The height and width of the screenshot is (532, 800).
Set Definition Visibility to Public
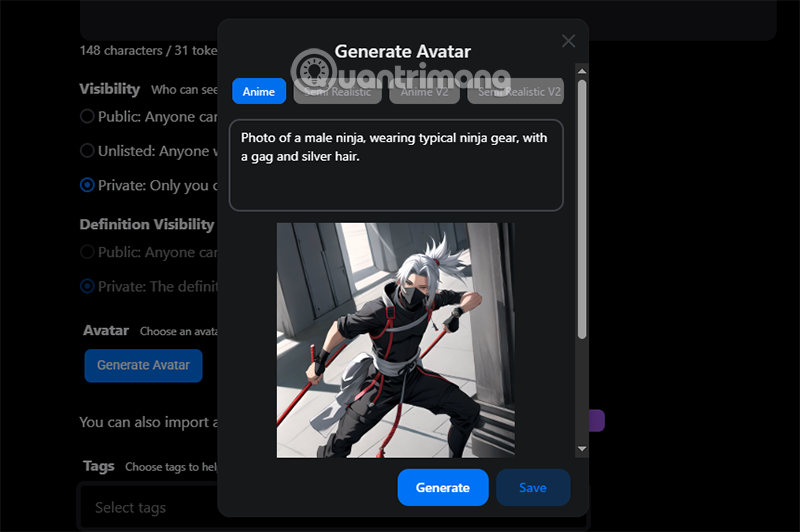[x=88, y=253]
